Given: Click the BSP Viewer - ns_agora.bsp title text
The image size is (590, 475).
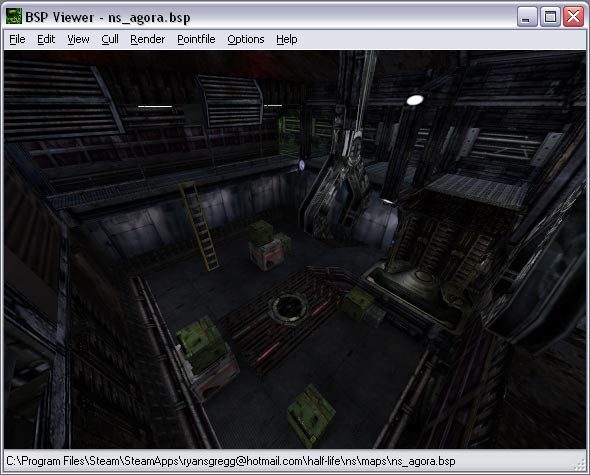Looking at the screenshot, I should pyautogui.click(x=108, y=17).
